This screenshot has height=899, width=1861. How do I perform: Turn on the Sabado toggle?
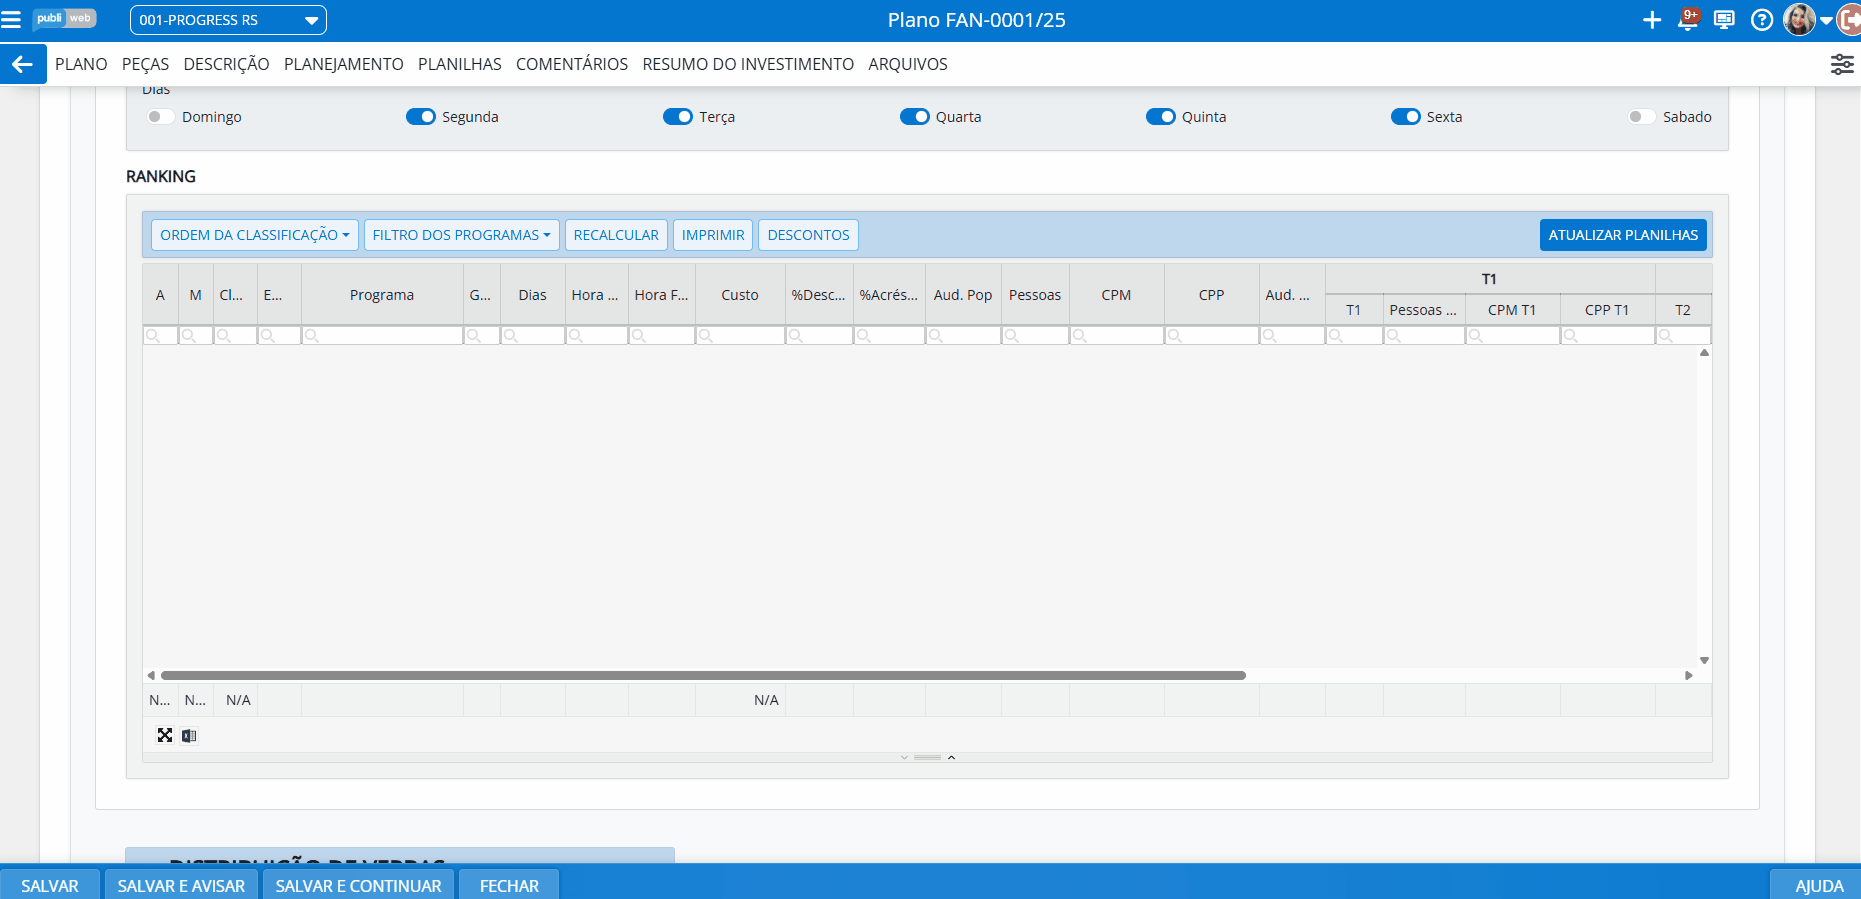click(x=1641, y=117)
